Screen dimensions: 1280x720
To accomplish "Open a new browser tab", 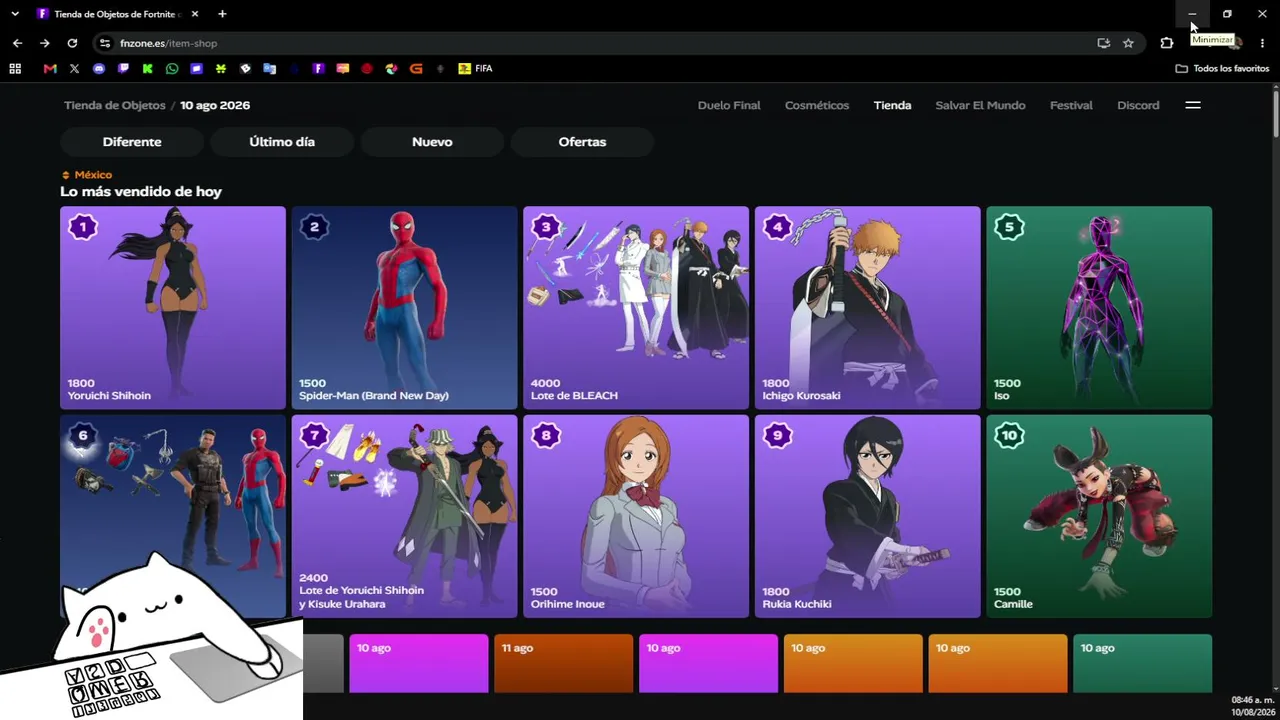I will coord(222,14).
